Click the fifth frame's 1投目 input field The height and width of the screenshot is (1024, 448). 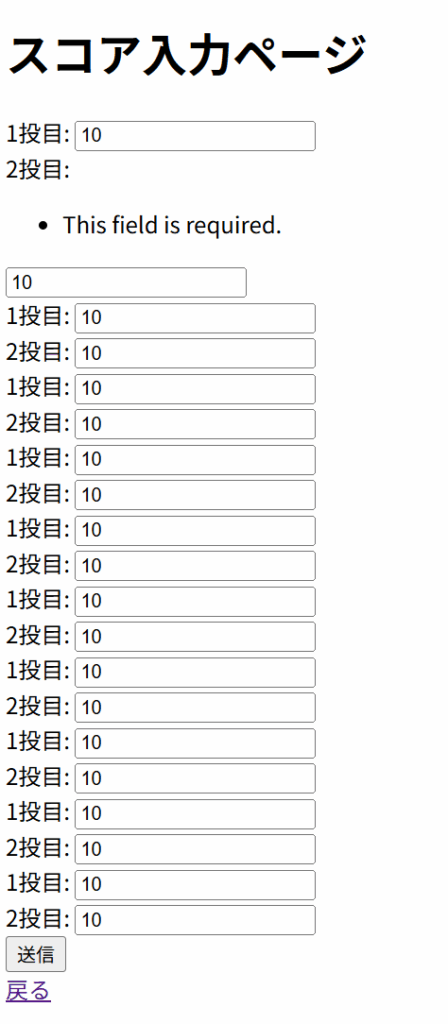click(x=195, y=530)
